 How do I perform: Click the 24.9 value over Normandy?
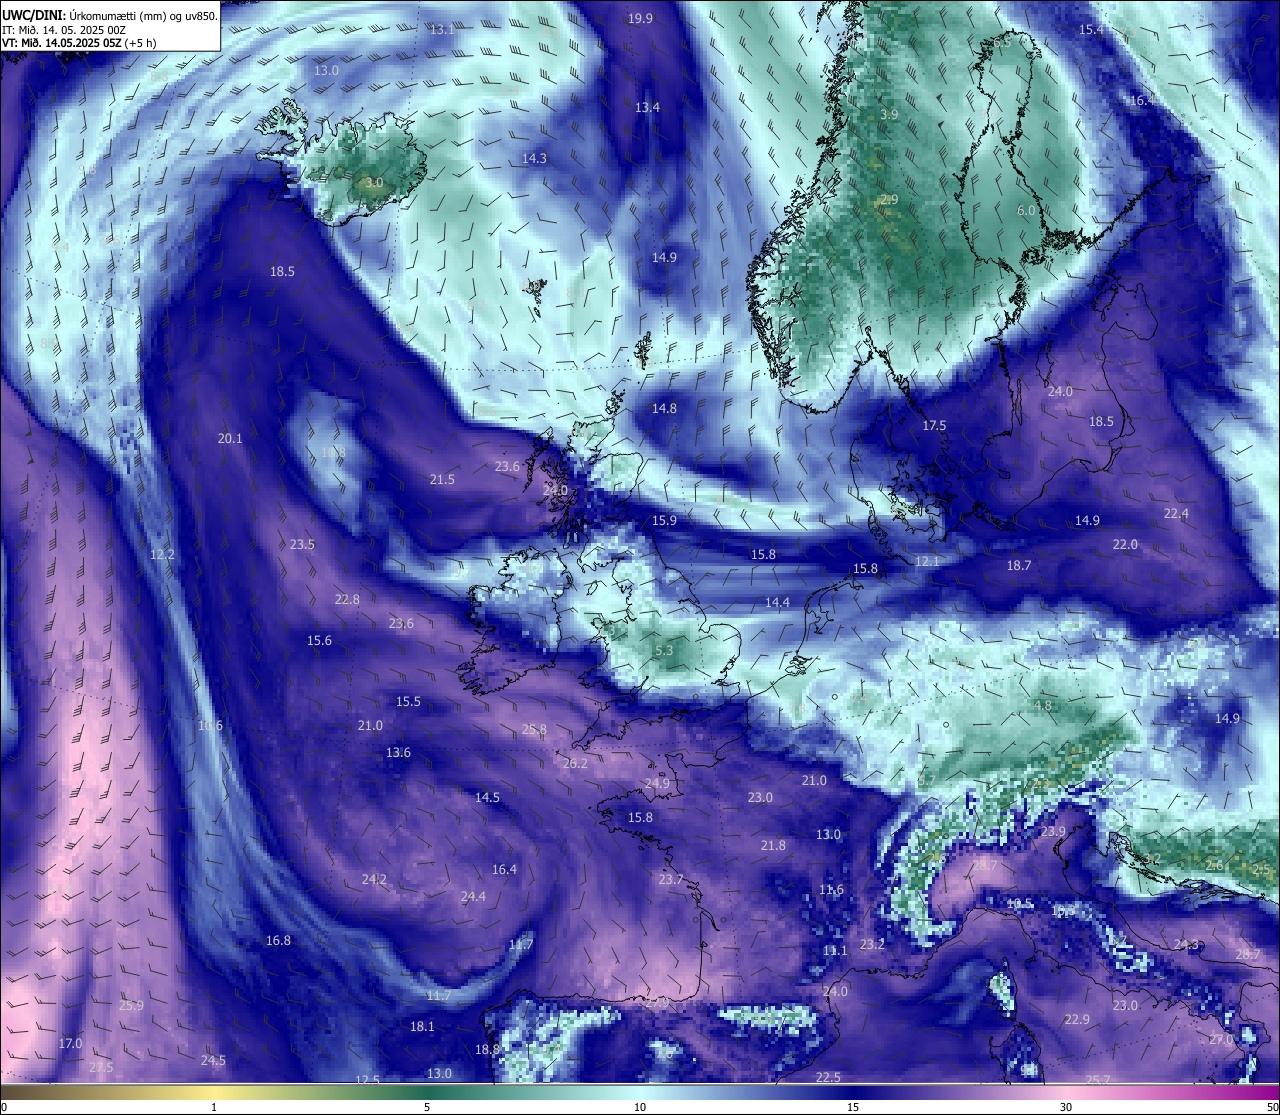pyautogui.click(x=657, y=784)
